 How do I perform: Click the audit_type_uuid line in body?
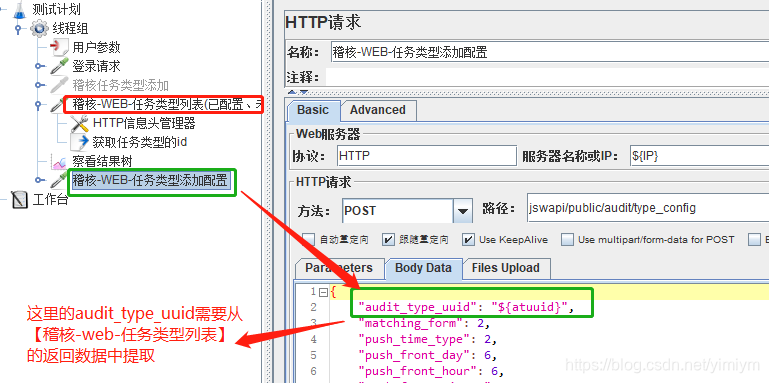466,307
